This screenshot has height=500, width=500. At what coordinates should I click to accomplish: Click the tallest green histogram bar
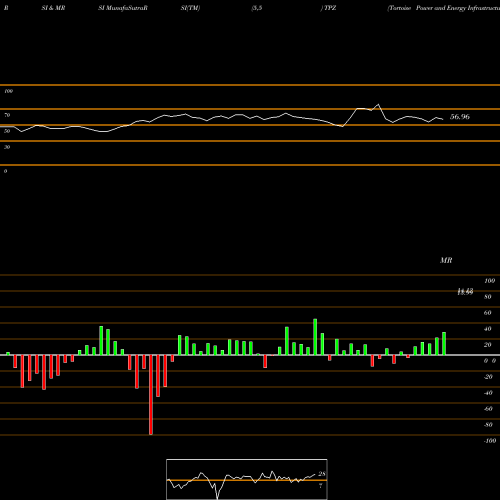point(315,337)
